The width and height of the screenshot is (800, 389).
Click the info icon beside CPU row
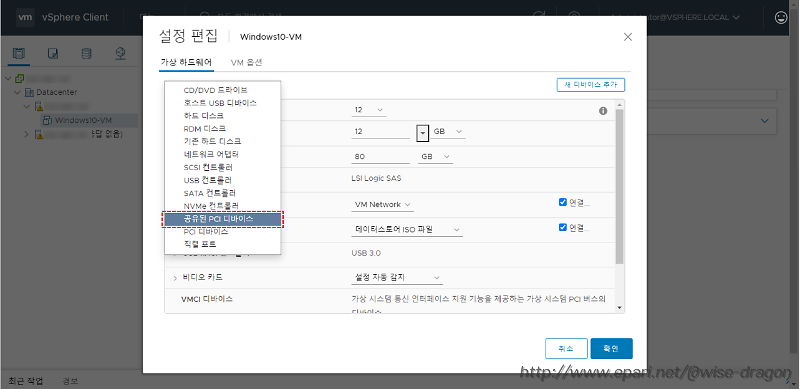(x=603, y=111)
